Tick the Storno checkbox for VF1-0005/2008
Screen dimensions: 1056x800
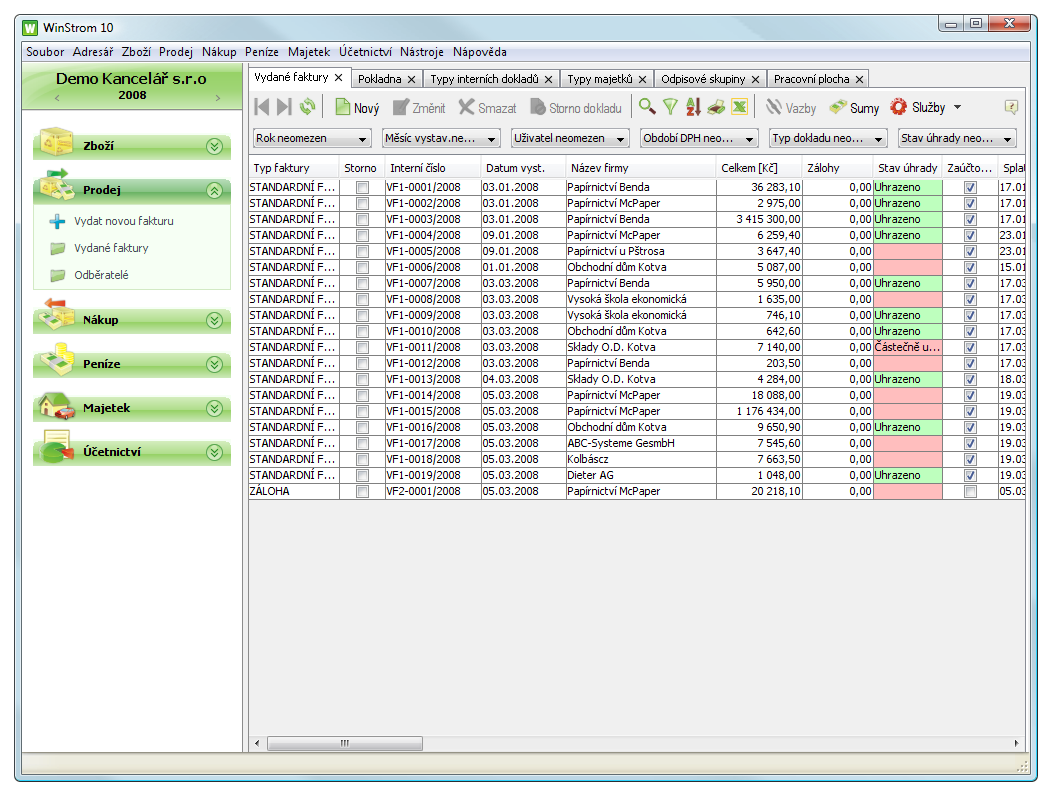point(362,251)
